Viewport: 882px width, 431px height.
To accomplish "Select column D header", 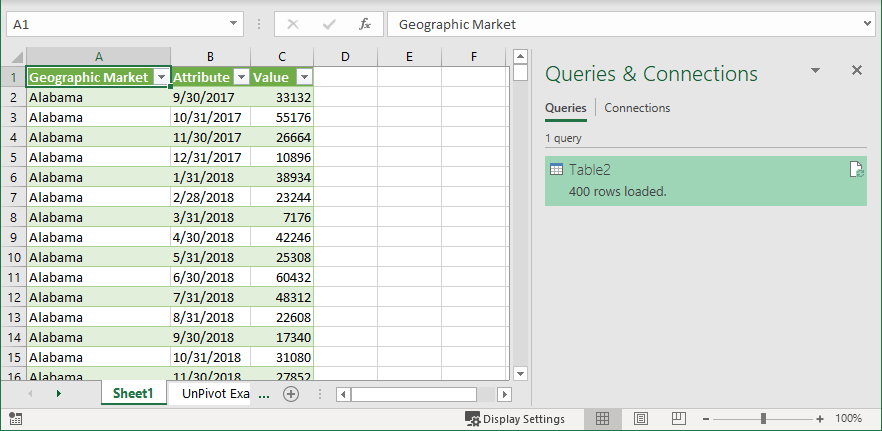I will click(x=345, y=57).
